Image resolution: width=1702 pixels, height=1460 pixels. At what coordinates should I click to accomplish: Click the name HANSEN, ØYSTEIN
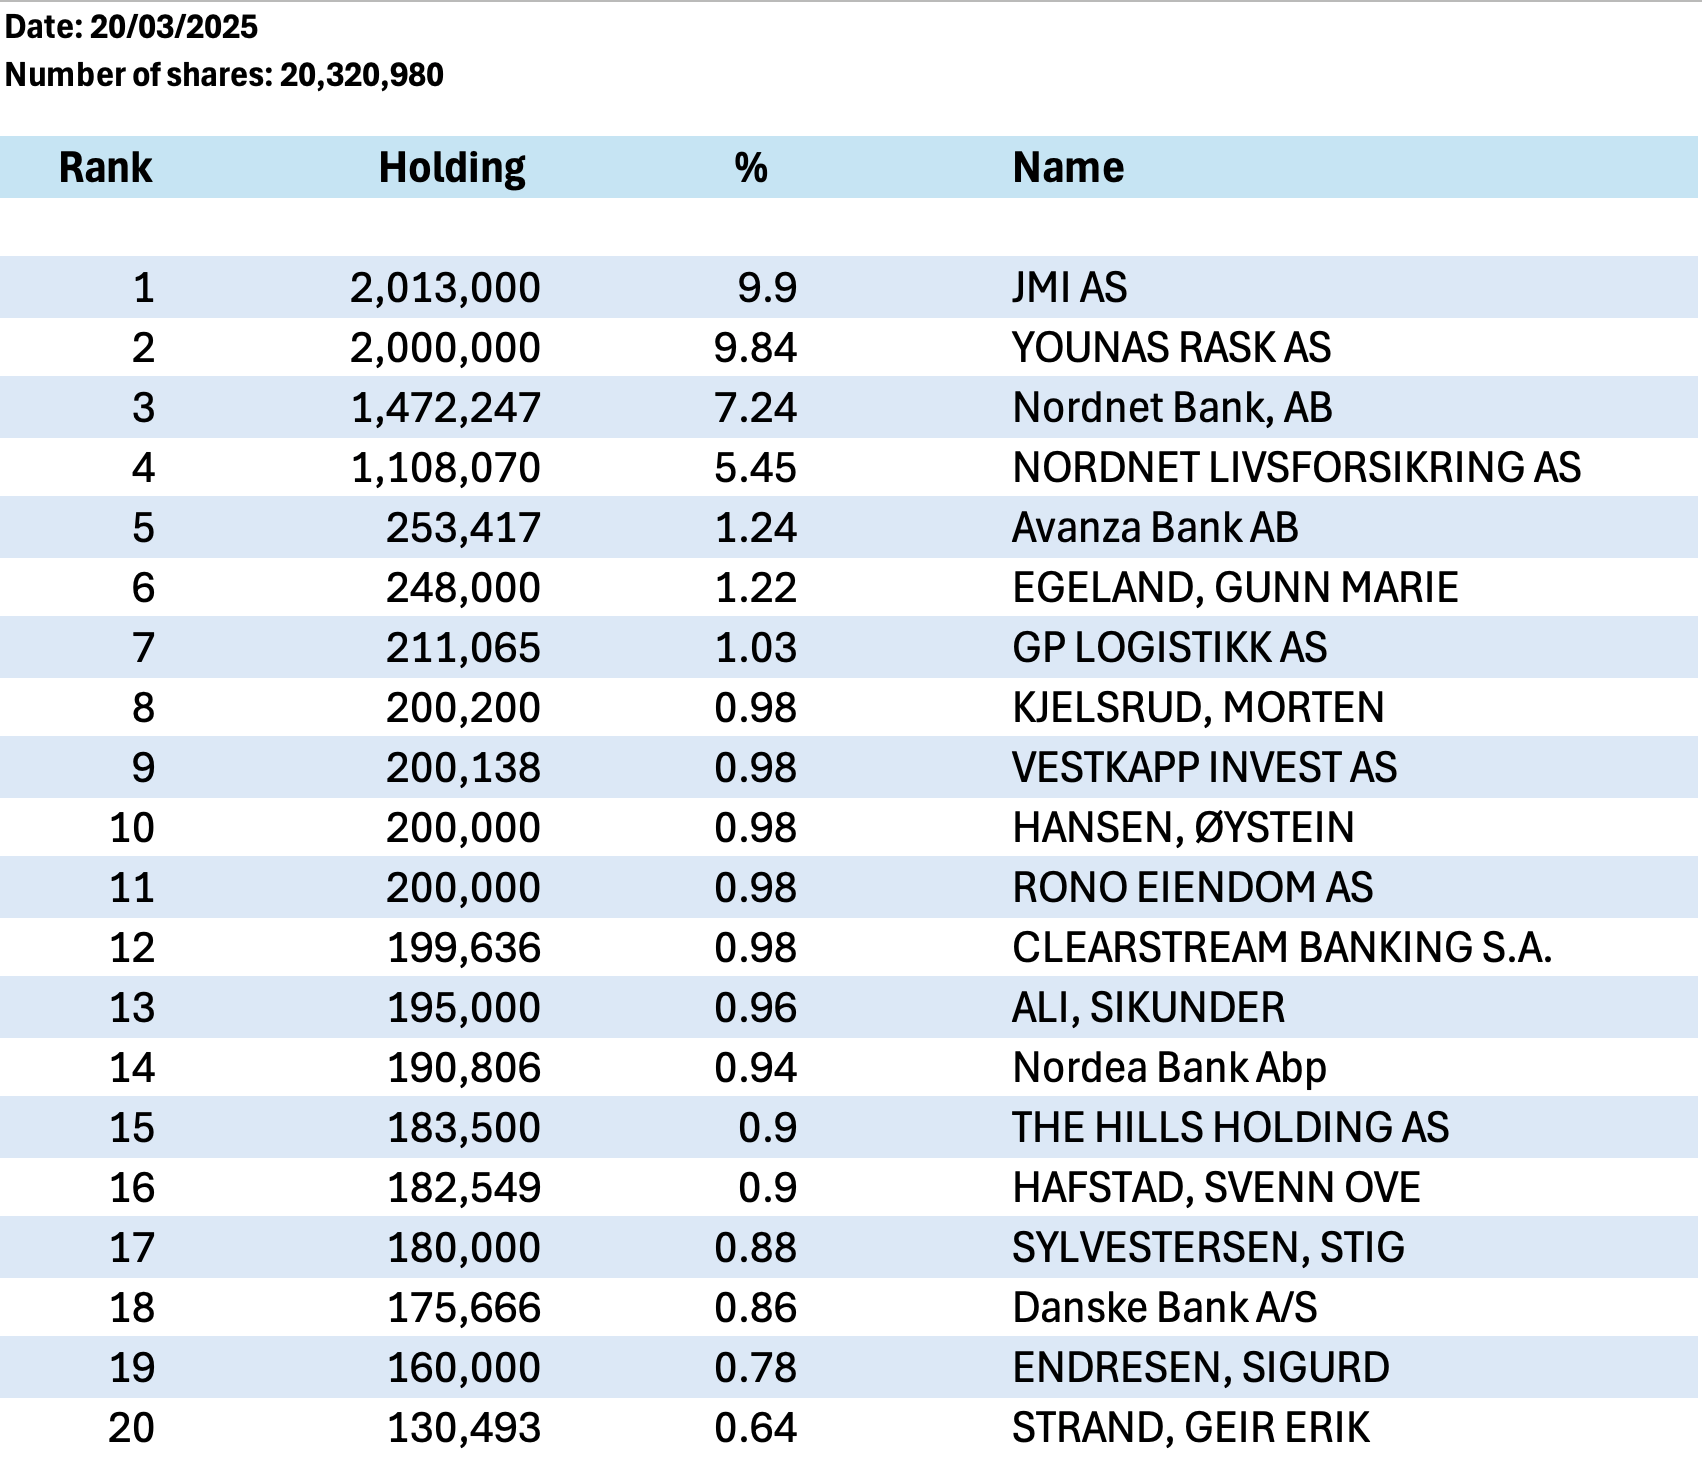point(1183,828)
